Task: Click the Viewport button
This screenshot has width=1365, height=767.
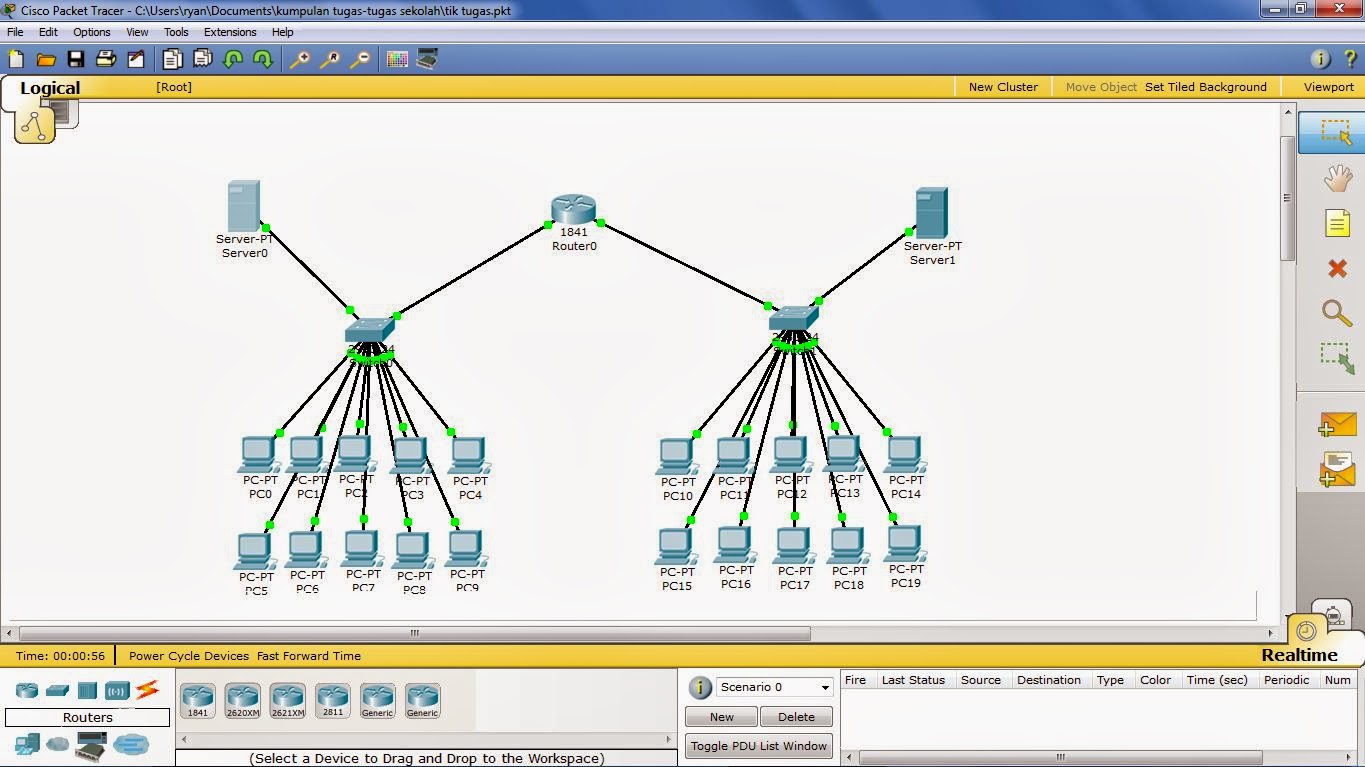Action: 1329,87
